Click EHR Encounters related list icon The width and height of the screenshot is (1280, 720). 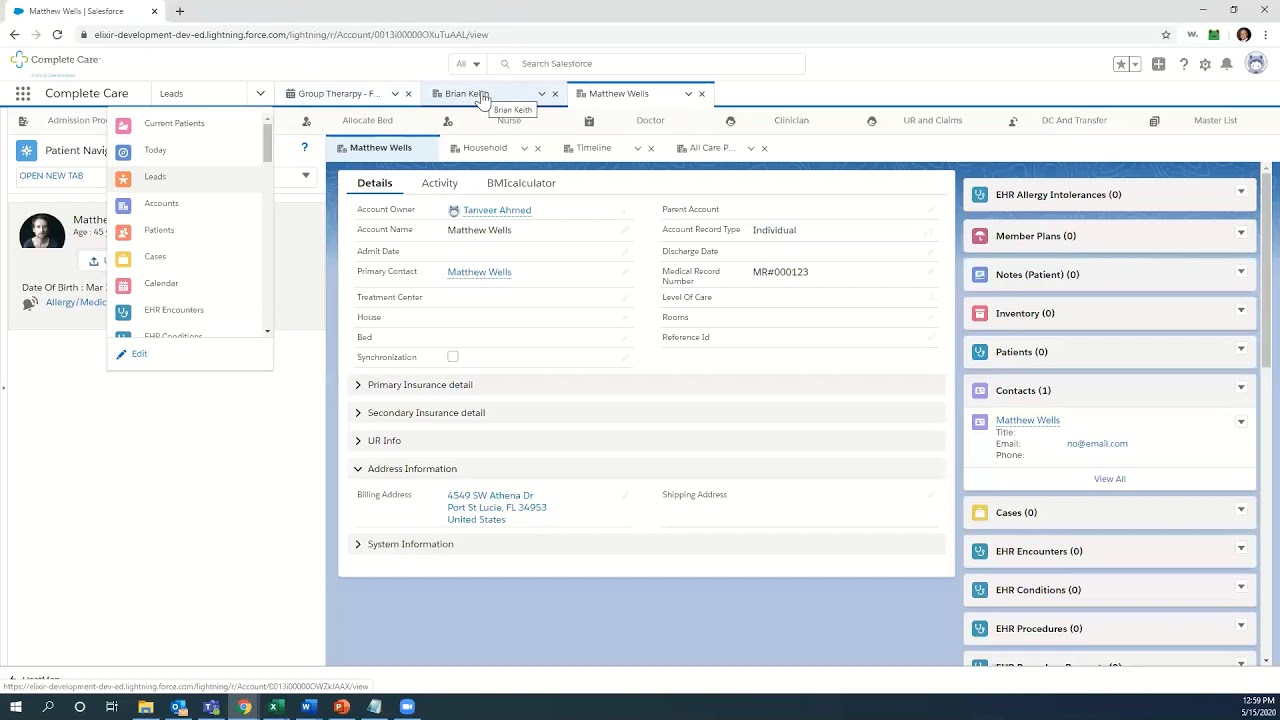tap(980, 551)
